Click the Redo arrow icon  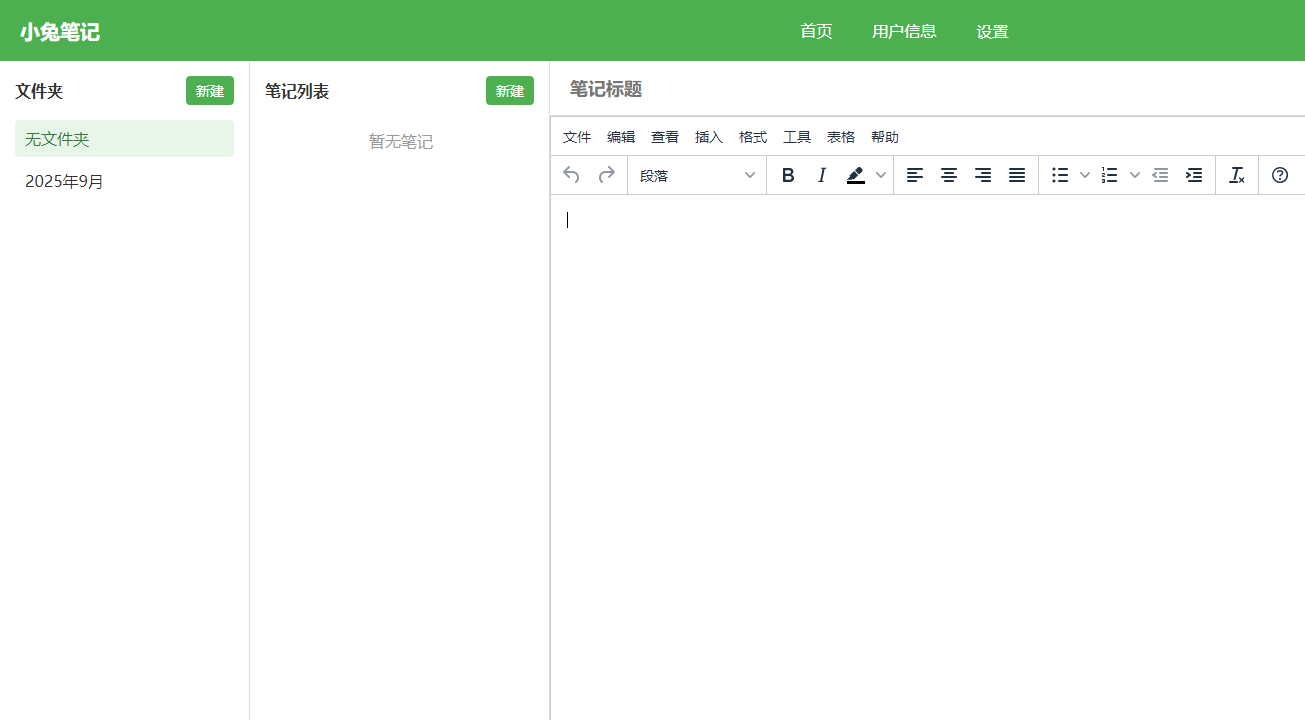point(606,175)
